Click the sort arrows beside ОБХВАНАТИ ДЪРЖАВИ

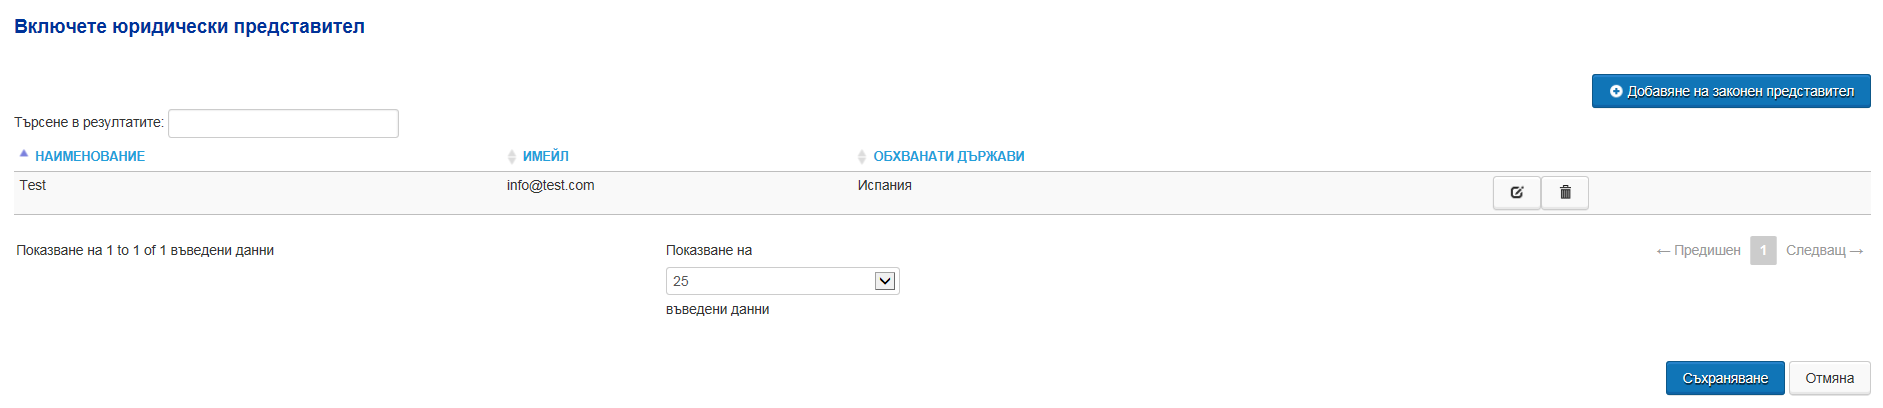(x=862, y=156)
